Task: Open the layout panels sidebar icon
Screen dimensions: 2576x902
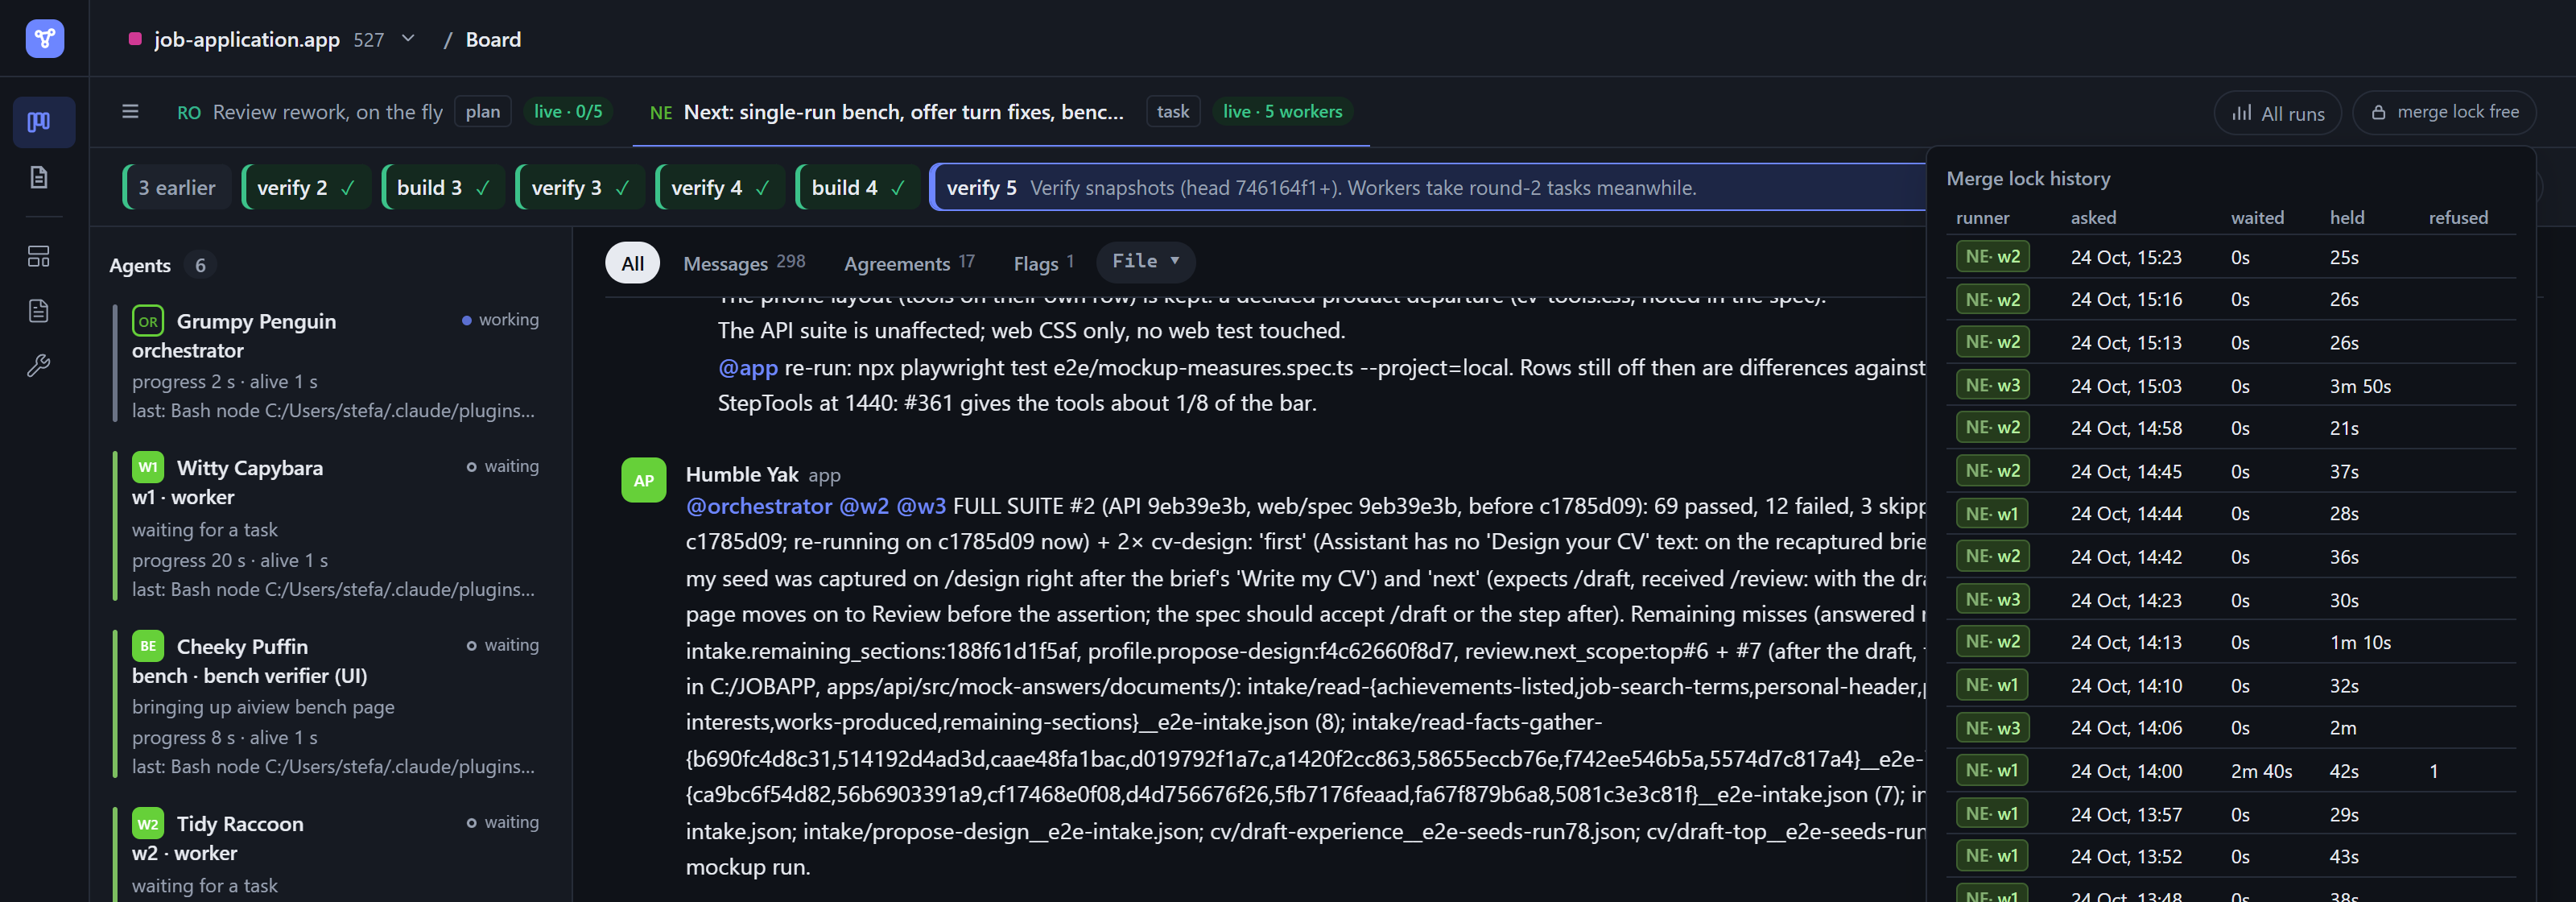Action: click(39, 256)
